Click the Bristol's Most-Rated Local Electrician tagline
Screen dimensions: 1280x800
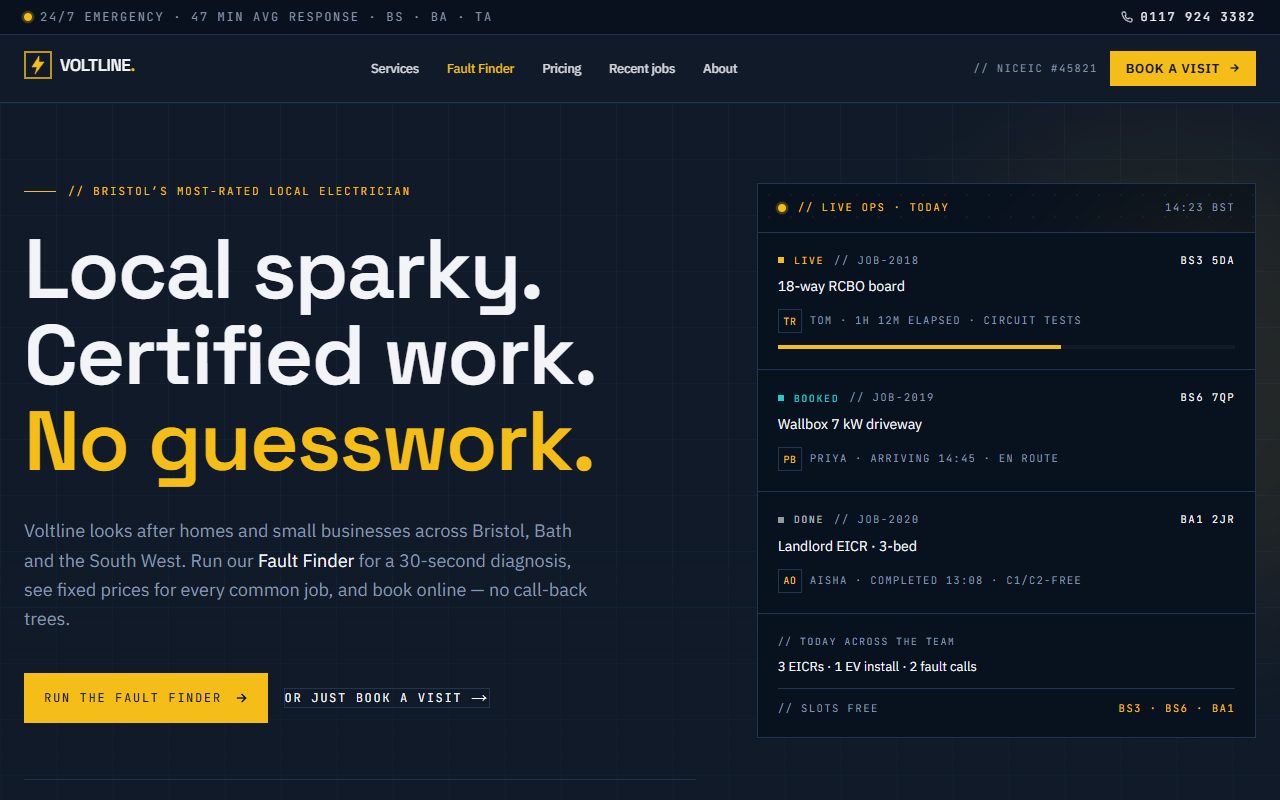click(239, 191)
